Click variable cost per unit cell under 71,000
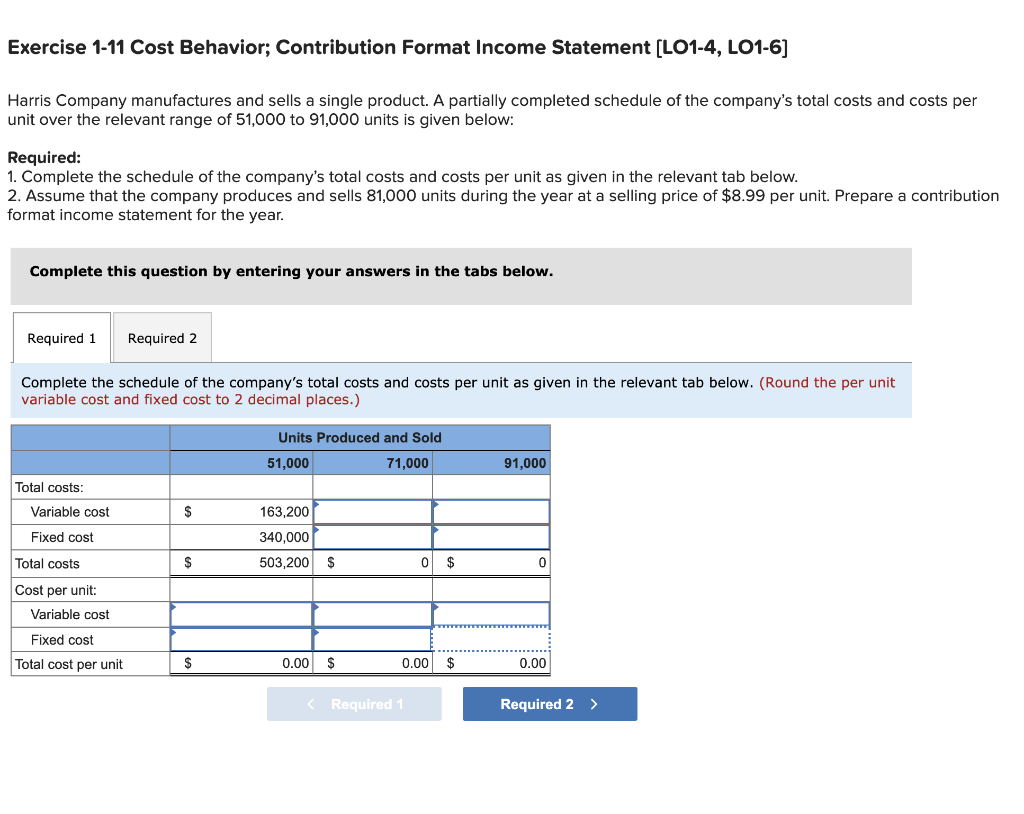 [x=372, y=614]
